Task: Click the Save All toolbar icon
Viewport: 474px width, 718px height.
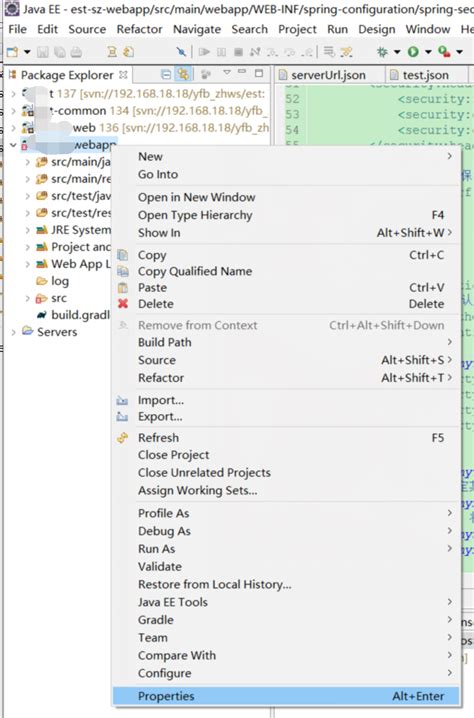Action: pyautogui.click(x=60, y=52)
